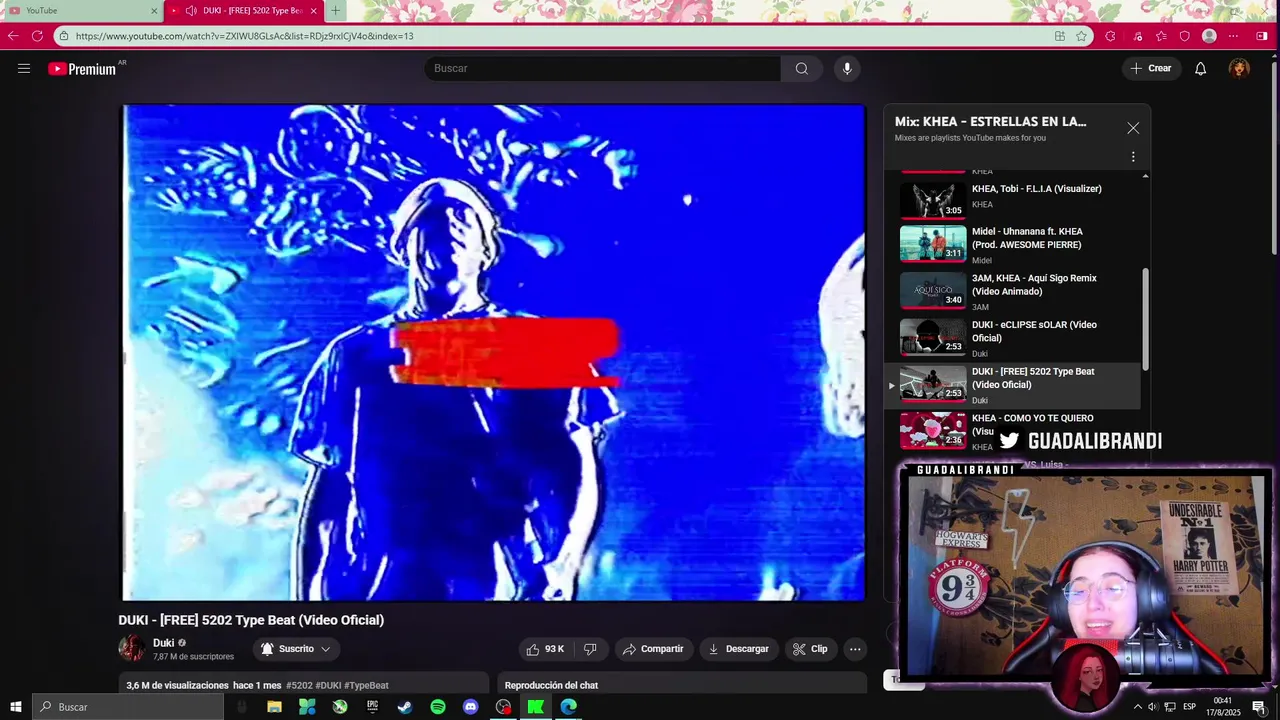Start voice search with microphone icon

[x=847, y=69]
